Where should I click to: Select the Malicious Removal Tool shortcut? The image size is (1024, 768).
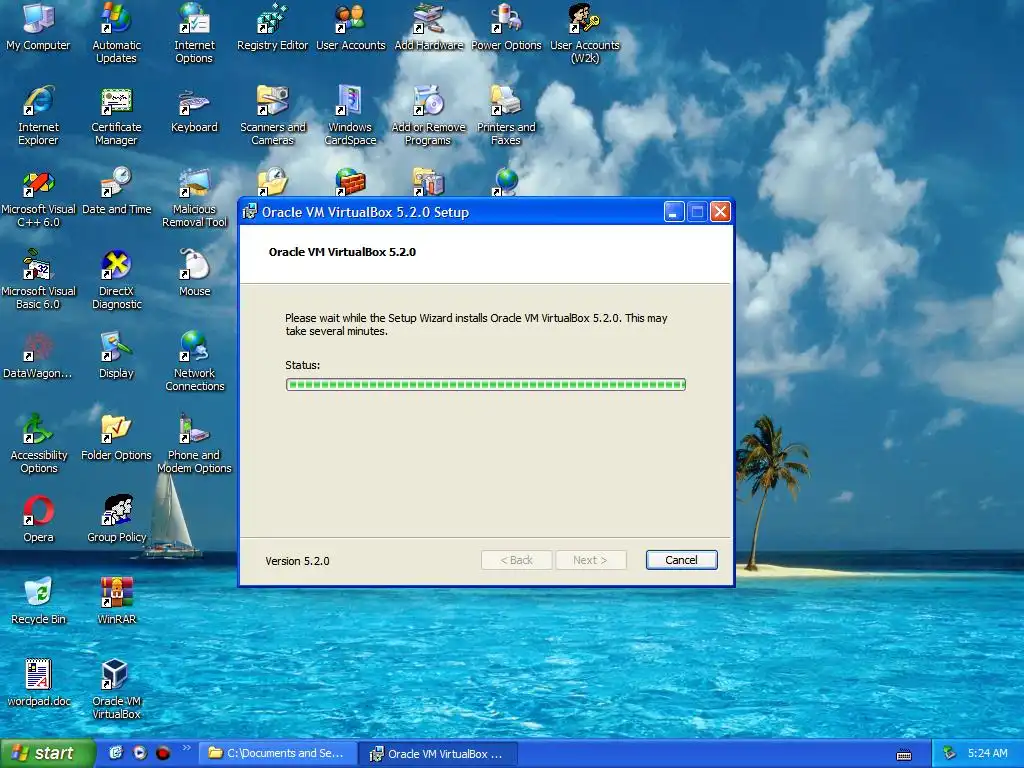[194, 197]
